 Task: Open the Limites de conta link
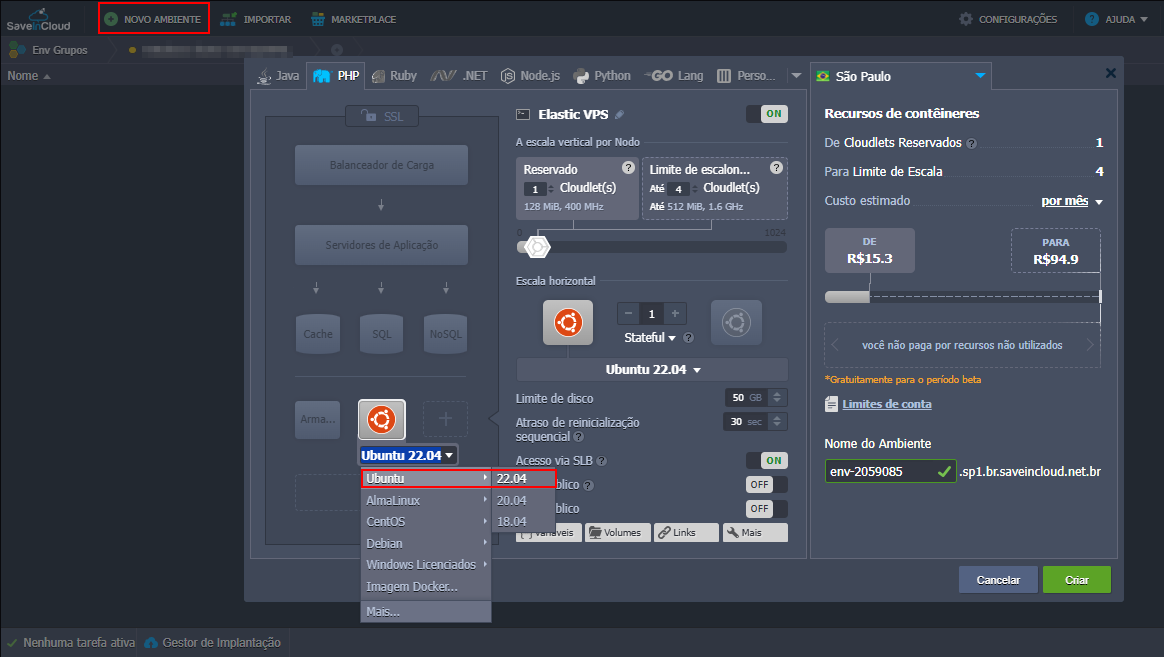[x=886, y=404]
